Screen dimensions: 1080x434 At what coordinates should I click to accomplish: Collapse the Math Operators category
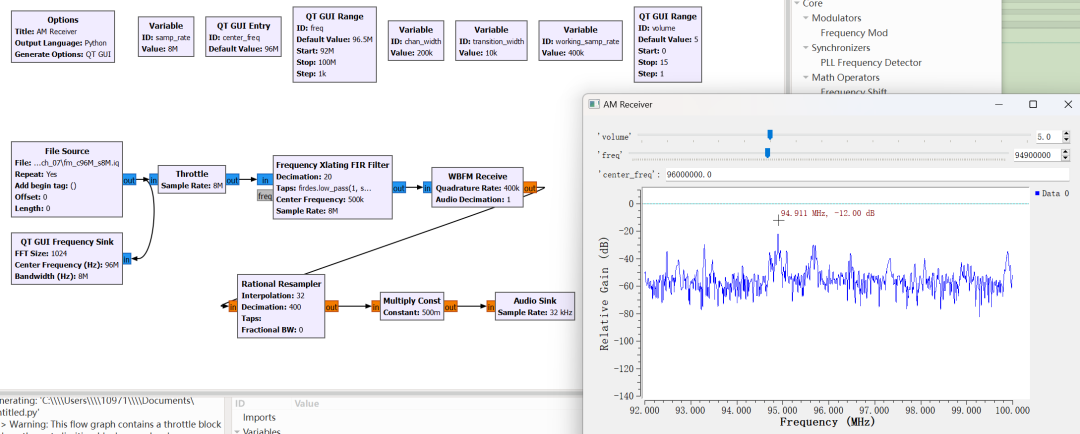[x=806, y=77]
